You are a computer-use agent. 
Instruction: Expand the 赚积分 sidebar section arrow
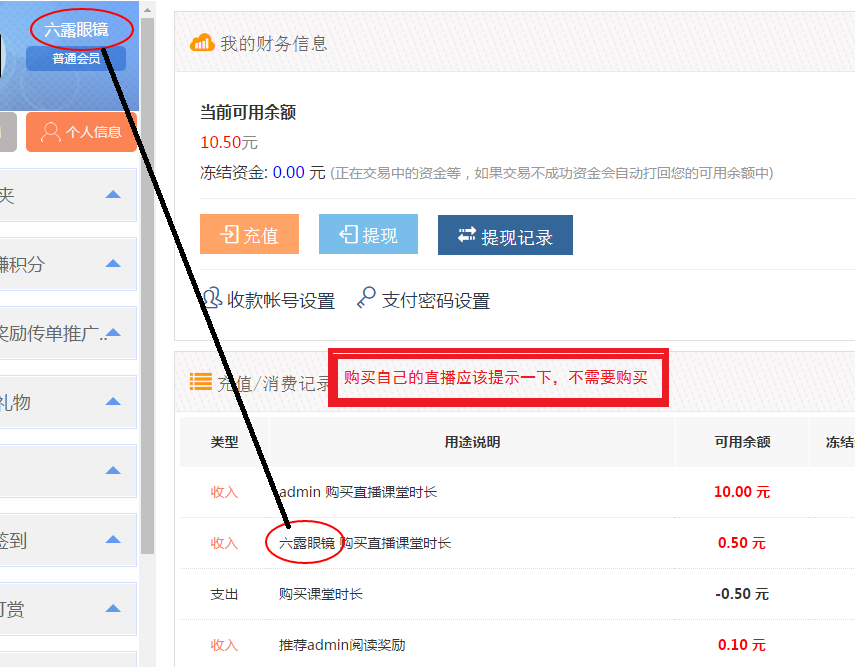(x=113, y=264)
